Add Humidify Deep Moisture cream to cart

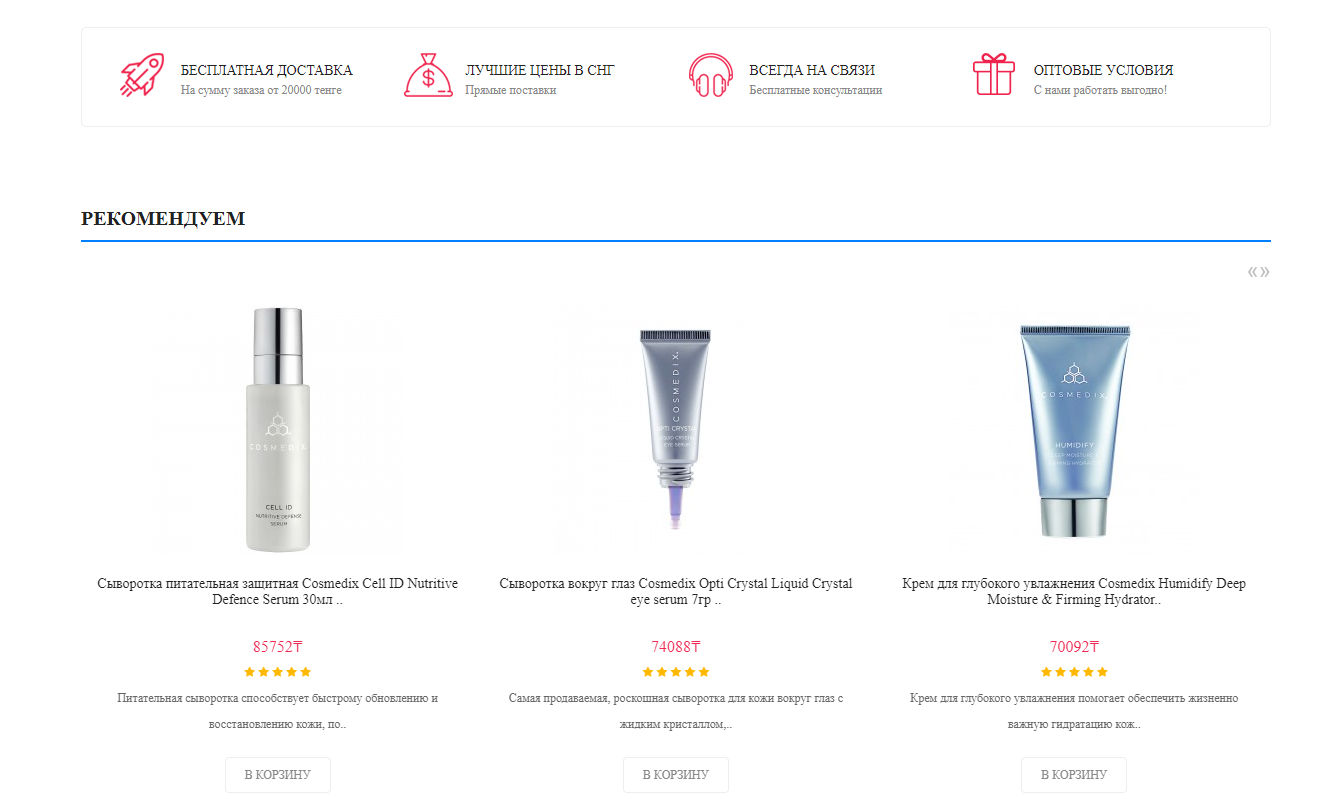[x=1074, y=775]
